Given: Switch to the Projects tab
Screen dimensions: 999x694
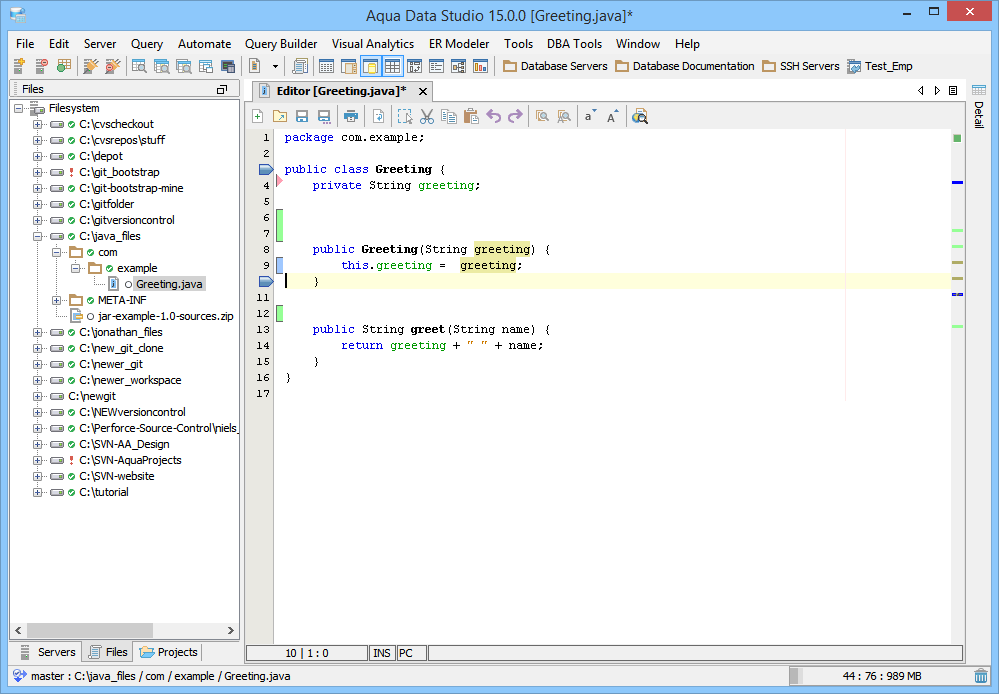Looking at the screenshot, I should (x=168, y=652).
